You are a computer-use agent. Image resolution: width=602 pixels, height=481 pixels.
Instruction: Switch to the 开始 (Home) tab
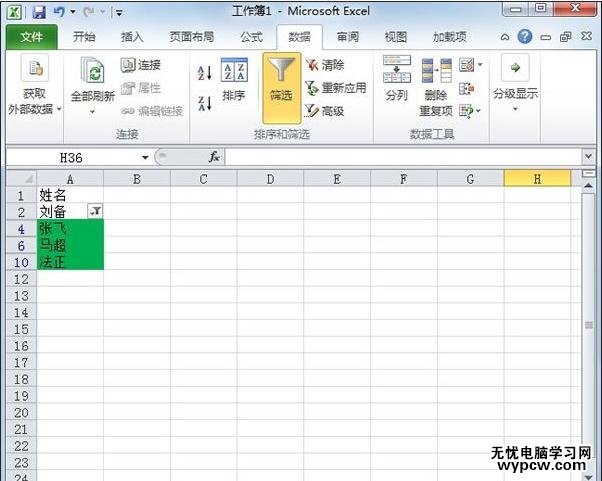click(84, 37)
